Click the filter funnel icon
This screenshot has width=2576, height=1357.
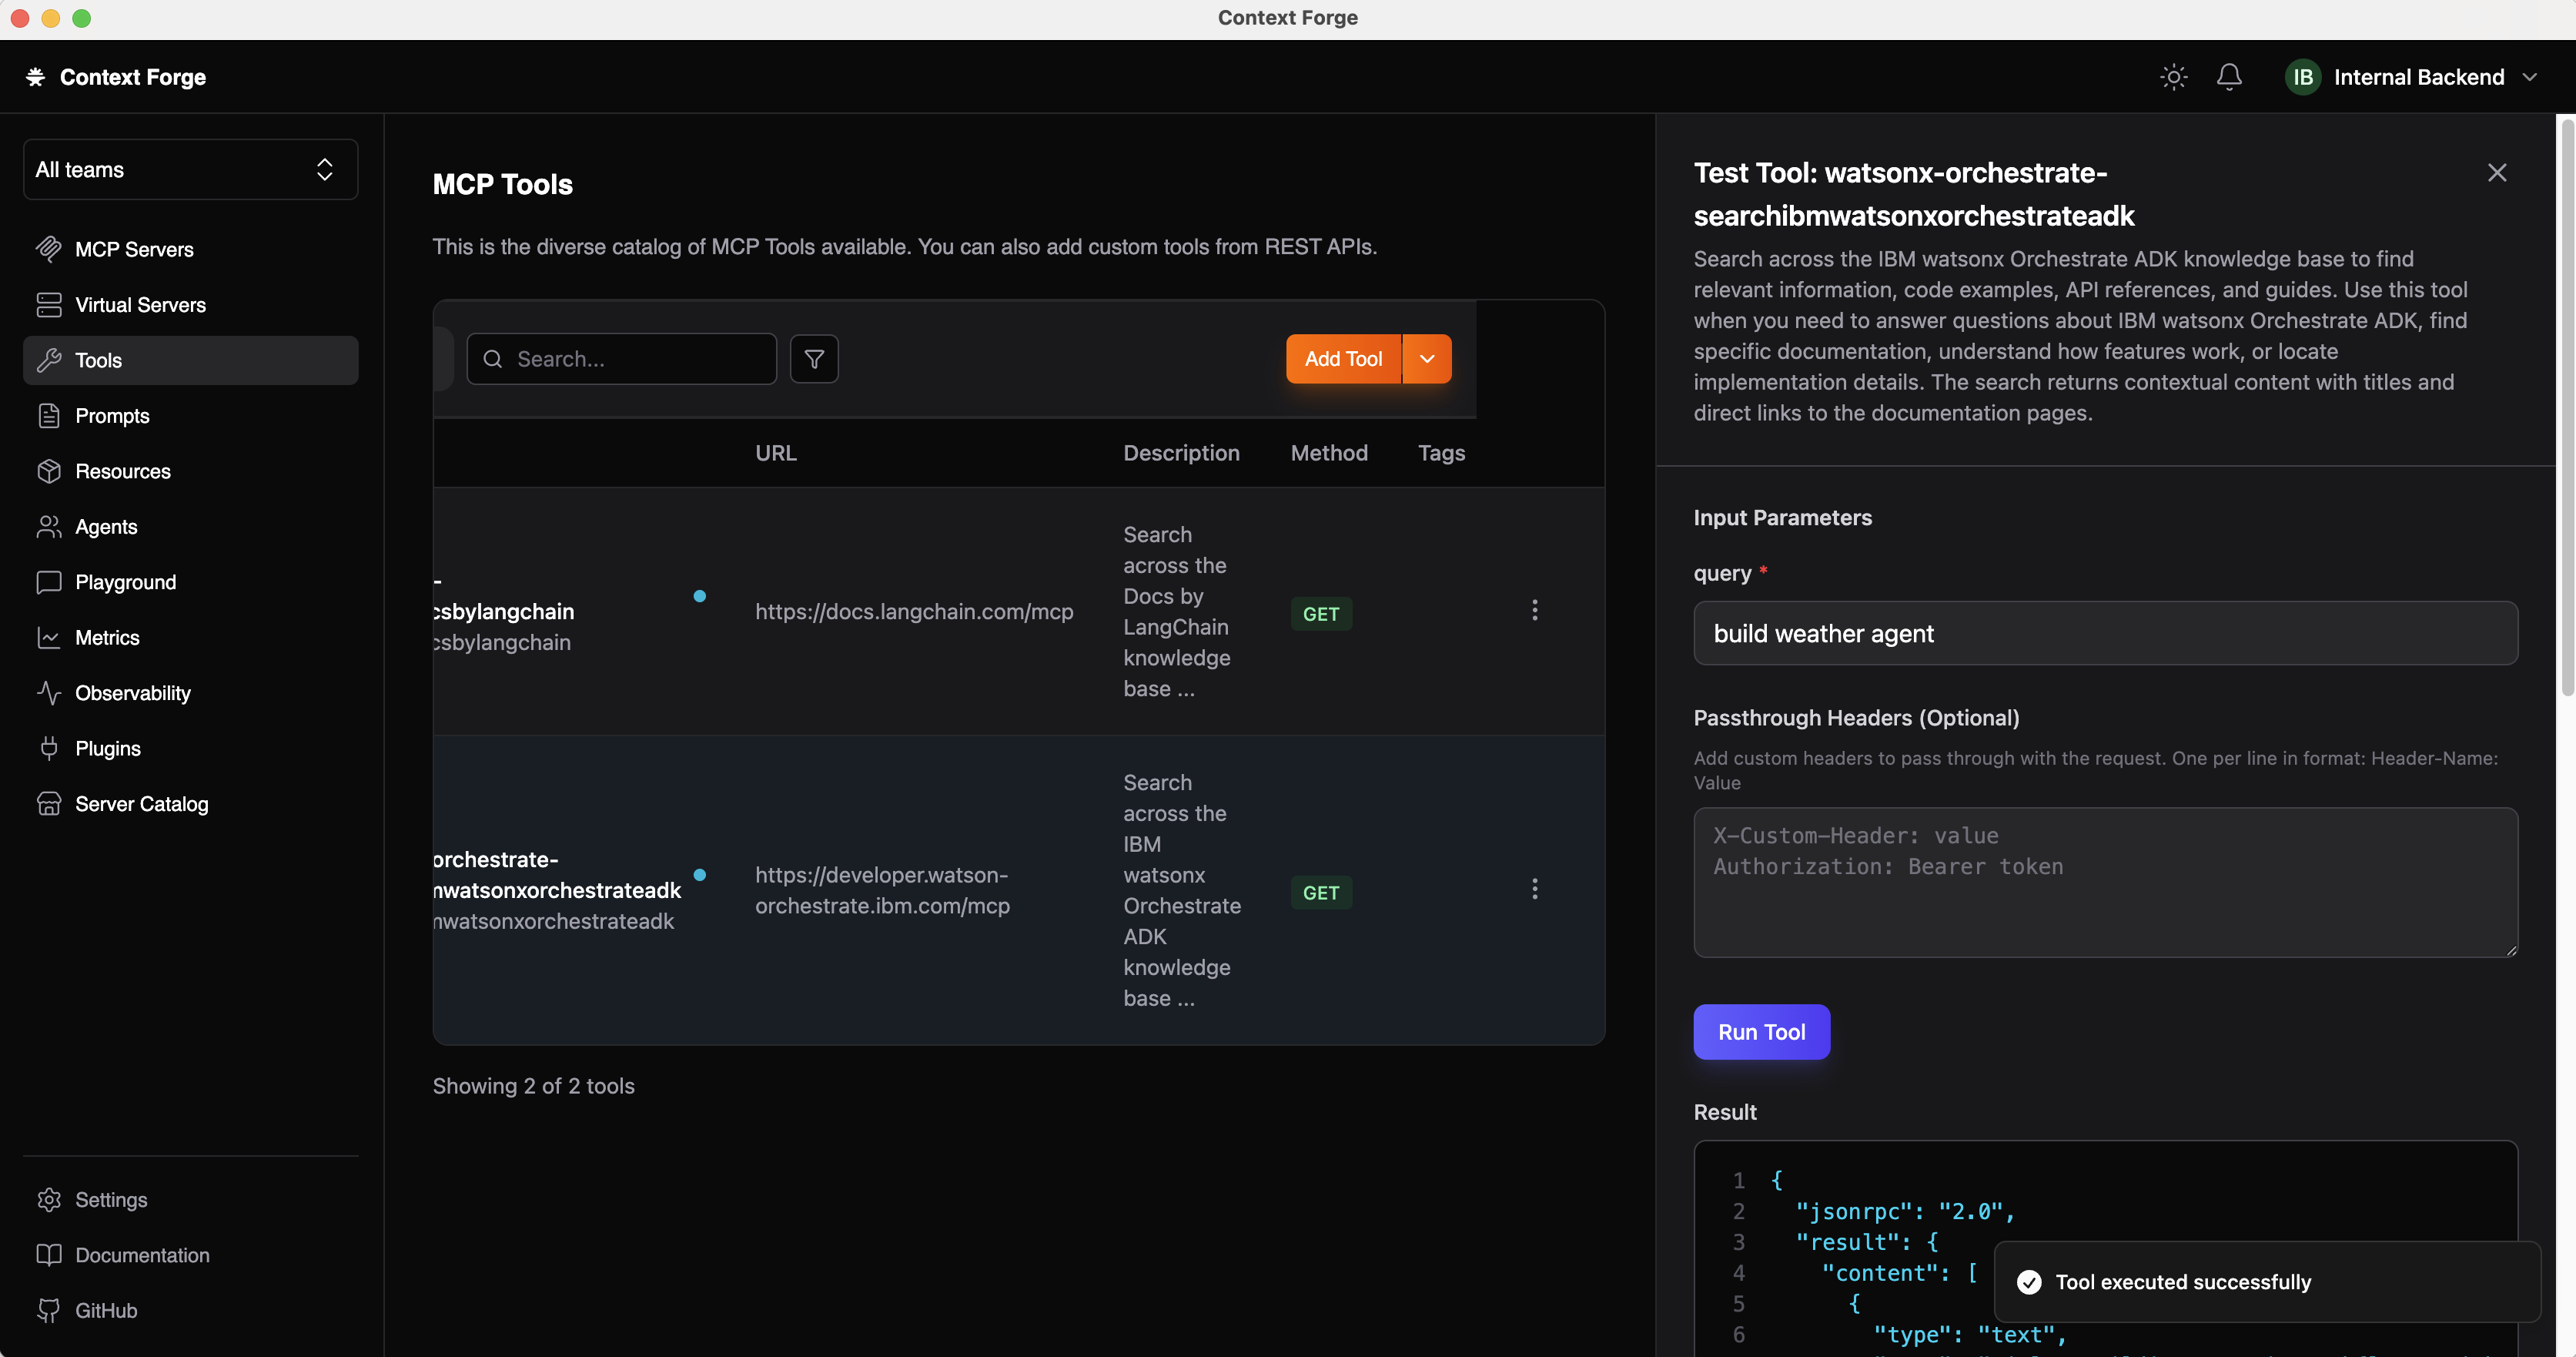814,359
